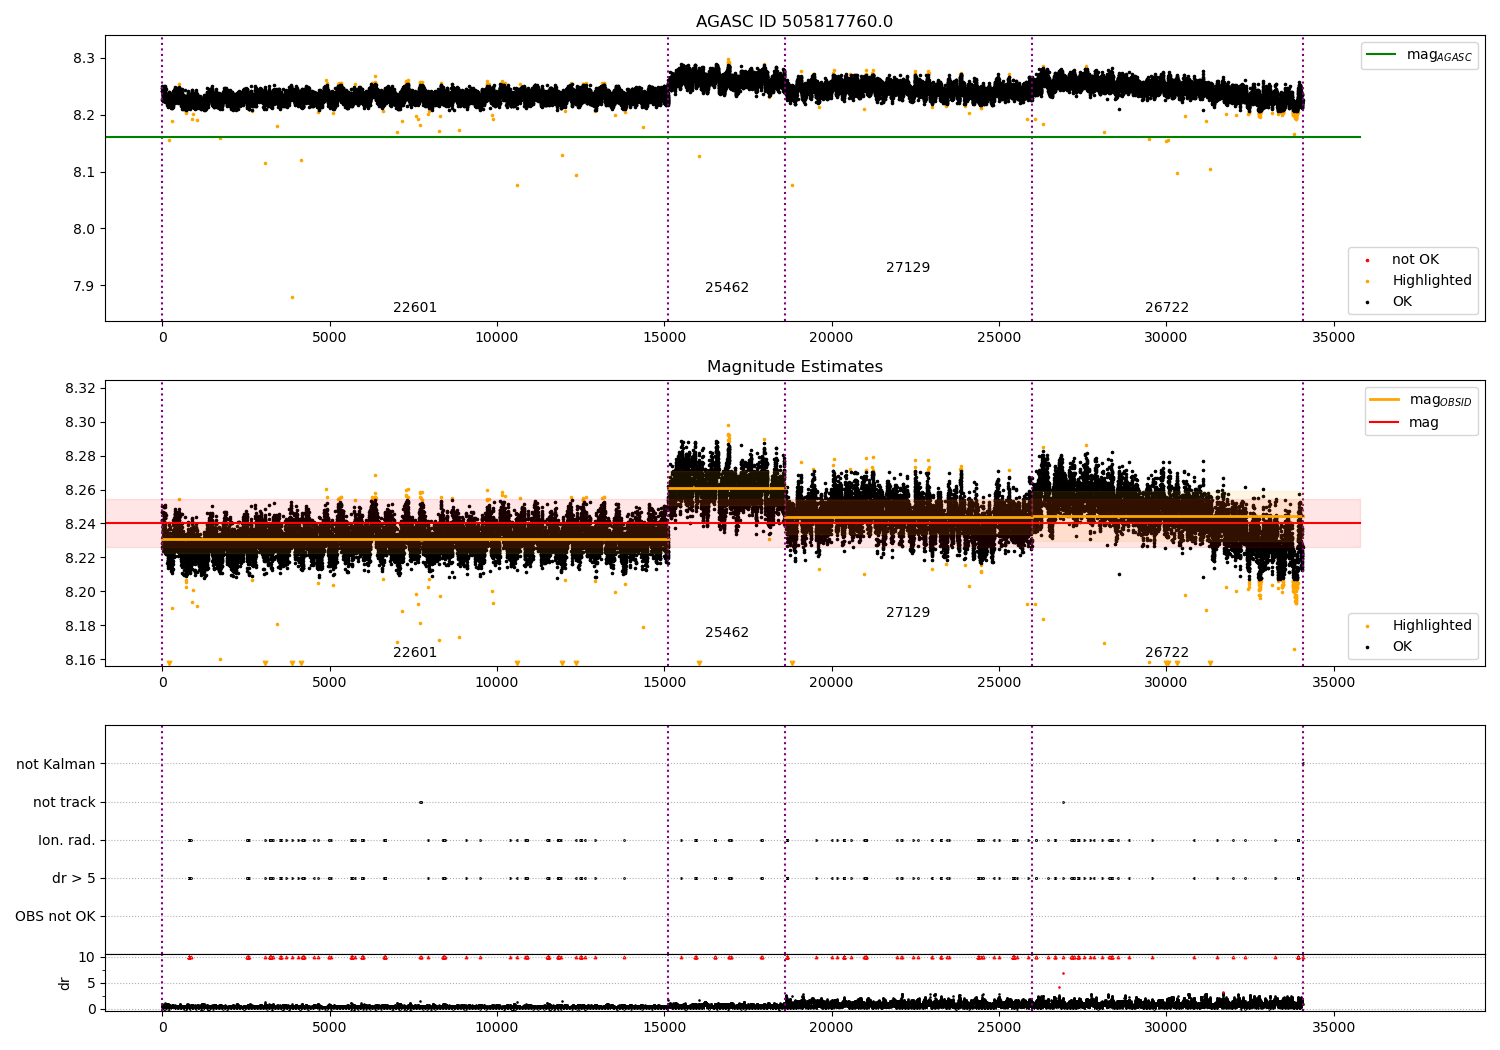Image resolution: width=1500 pixels, height=1050 pixels.
Task: Click observation label 26722 in the top plot
Action: click(1167, 308)
